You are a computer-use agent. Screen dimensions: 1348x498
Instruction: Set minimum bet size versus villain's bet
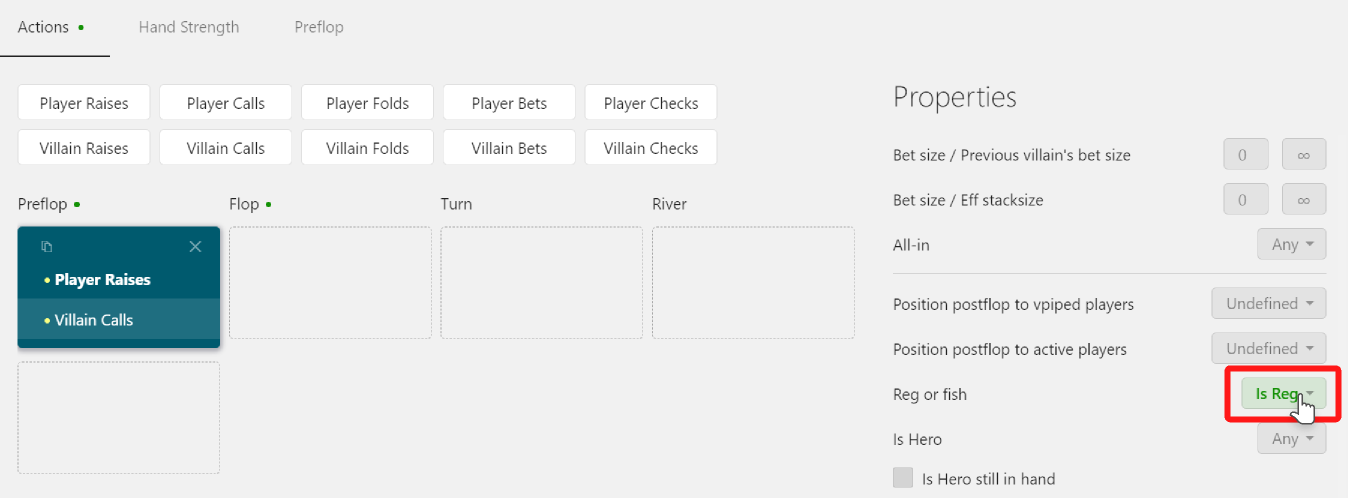[1246, 155]
